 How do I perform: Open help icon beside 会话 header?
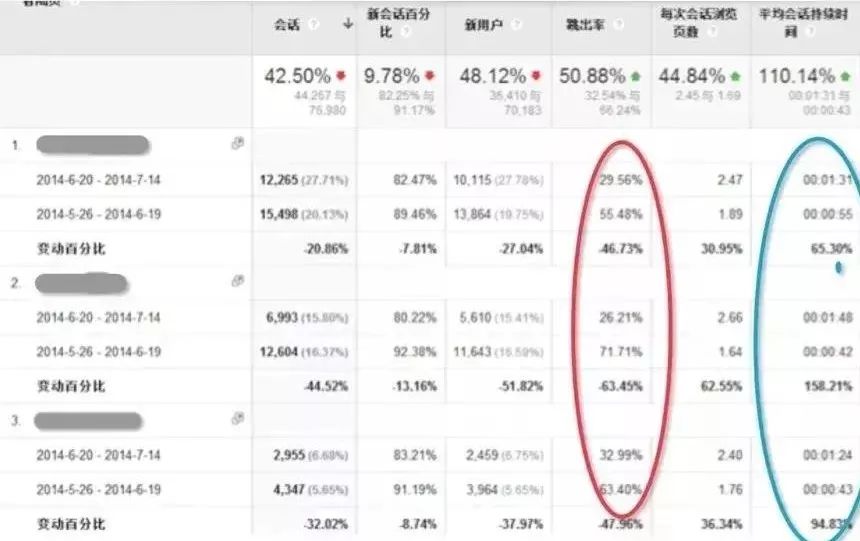coord(313,25)
